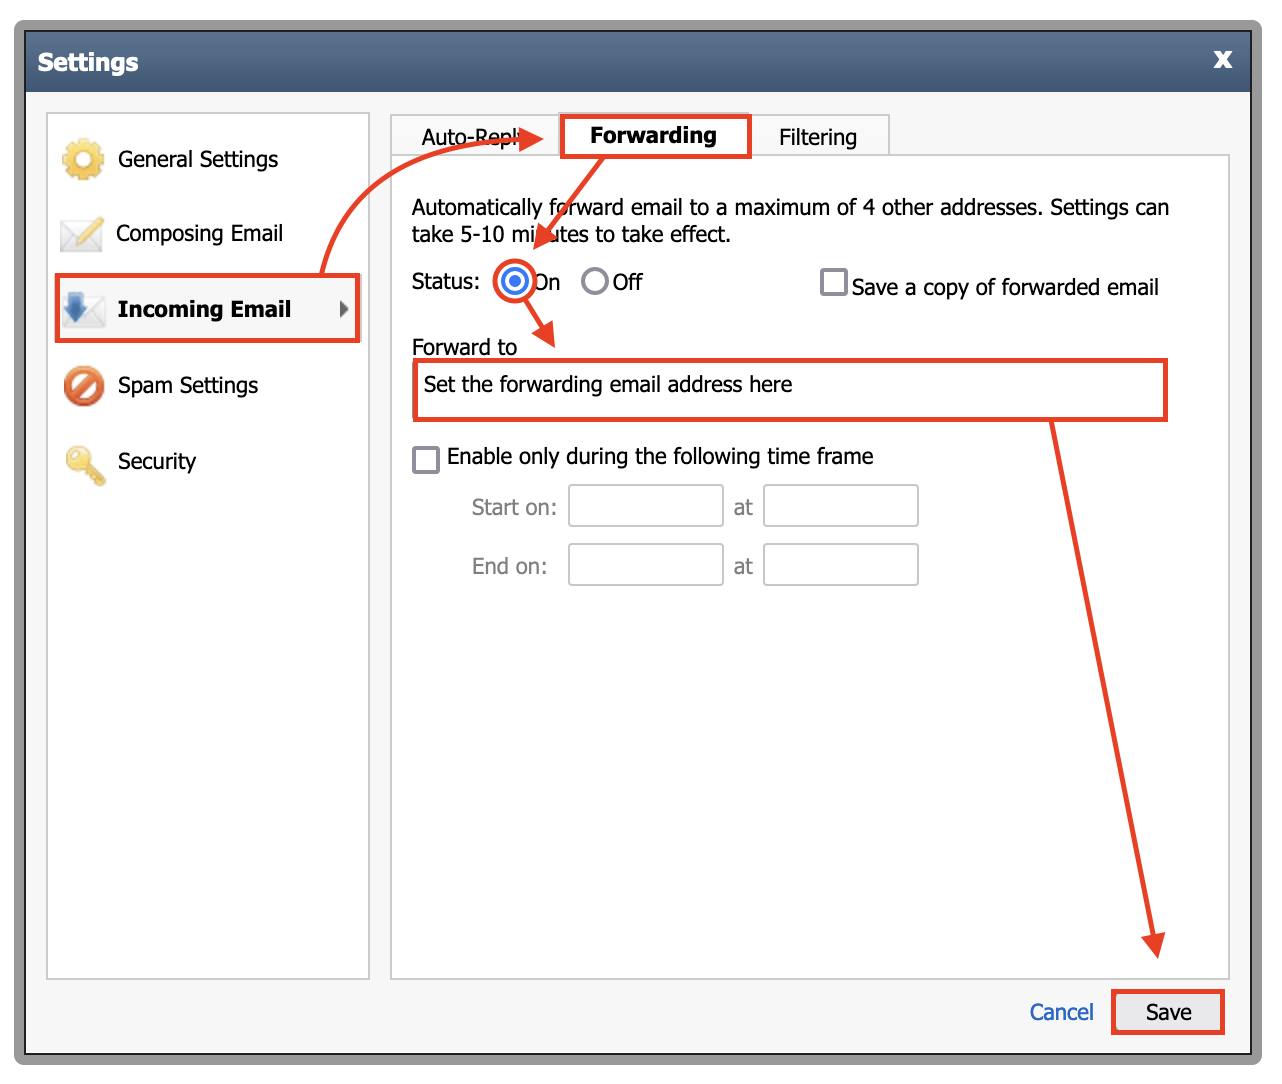Click the General Settings gear icon
This screenshot has height=1084, width=1282.
(x=83, y=159)
